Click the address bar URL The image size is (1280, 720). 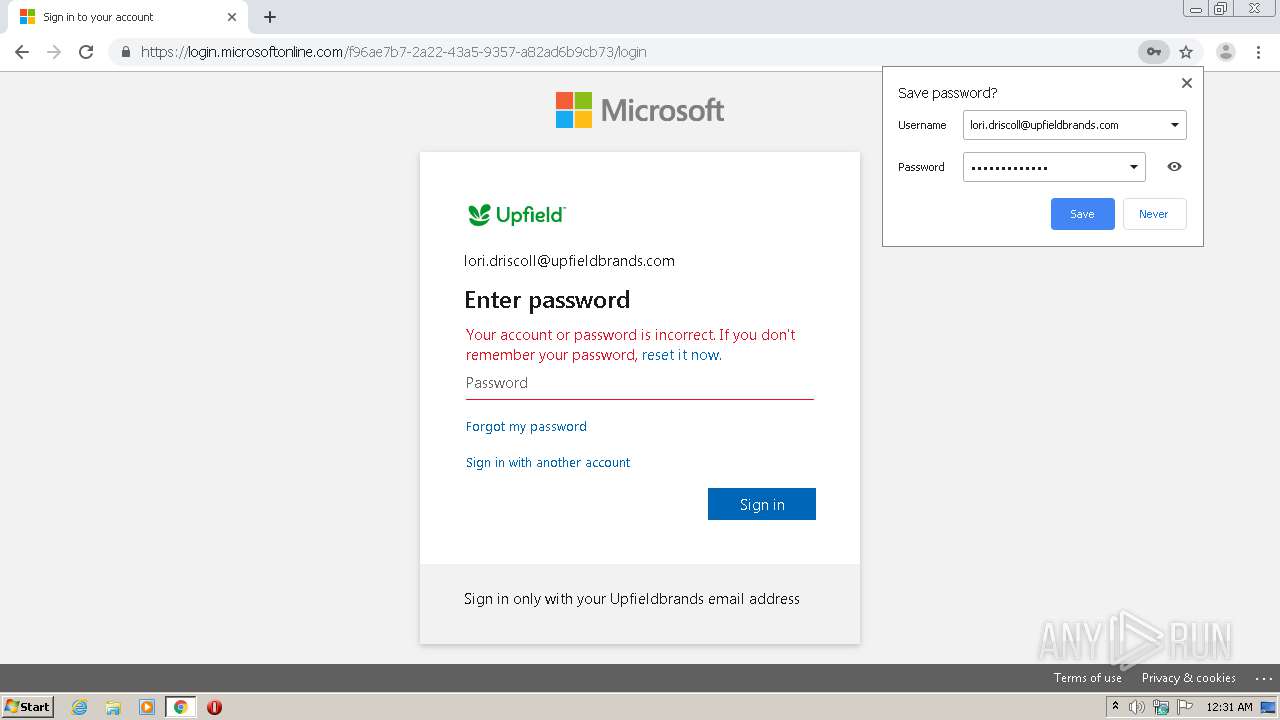[393, 52]
